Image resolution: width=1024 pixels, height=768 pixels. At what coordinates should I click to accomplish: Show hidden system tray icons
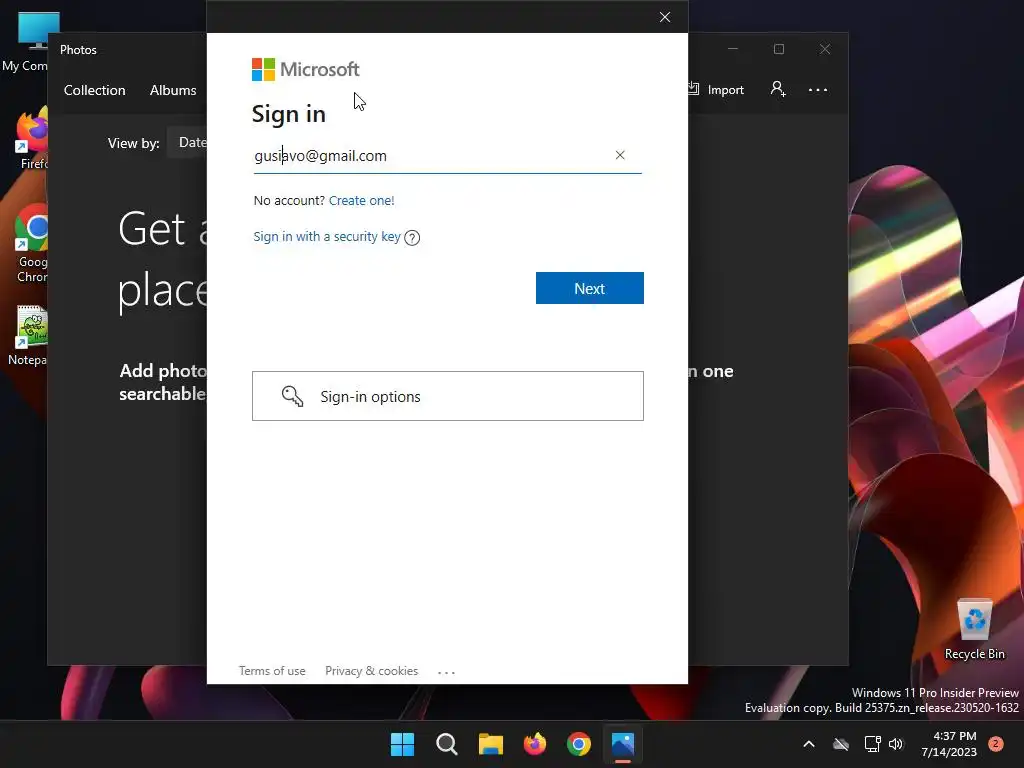(808, 744)
